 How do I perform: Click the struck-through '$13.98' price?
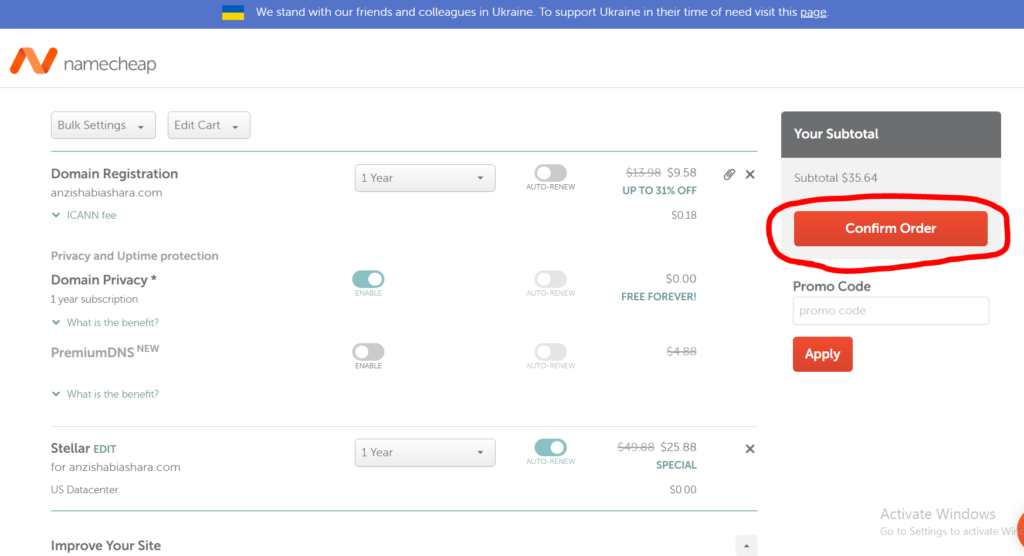[x=643, y=172]
